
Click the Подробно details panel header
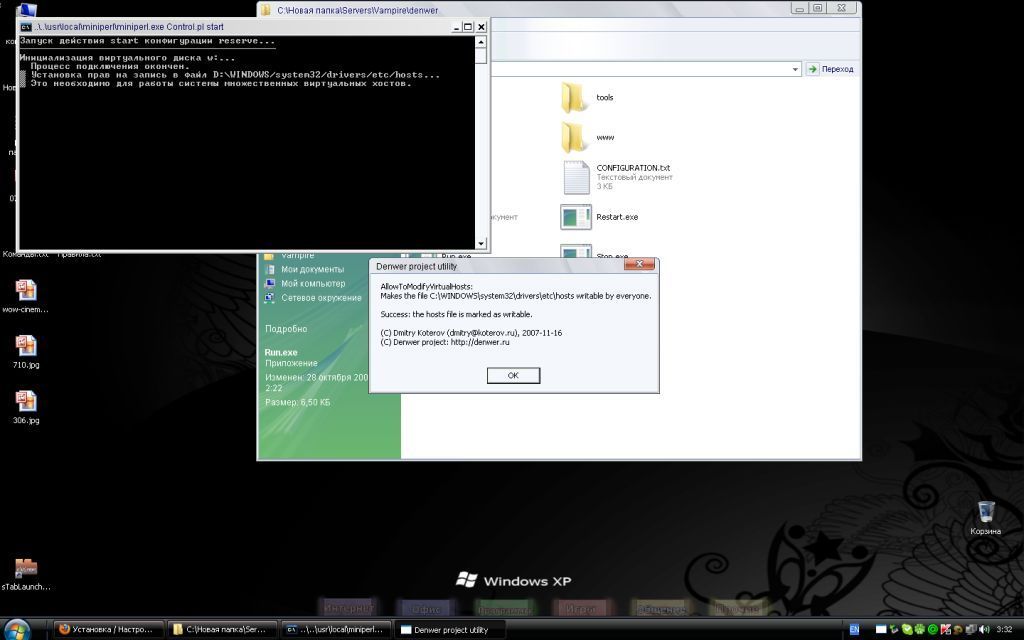(x=286, y=329)
